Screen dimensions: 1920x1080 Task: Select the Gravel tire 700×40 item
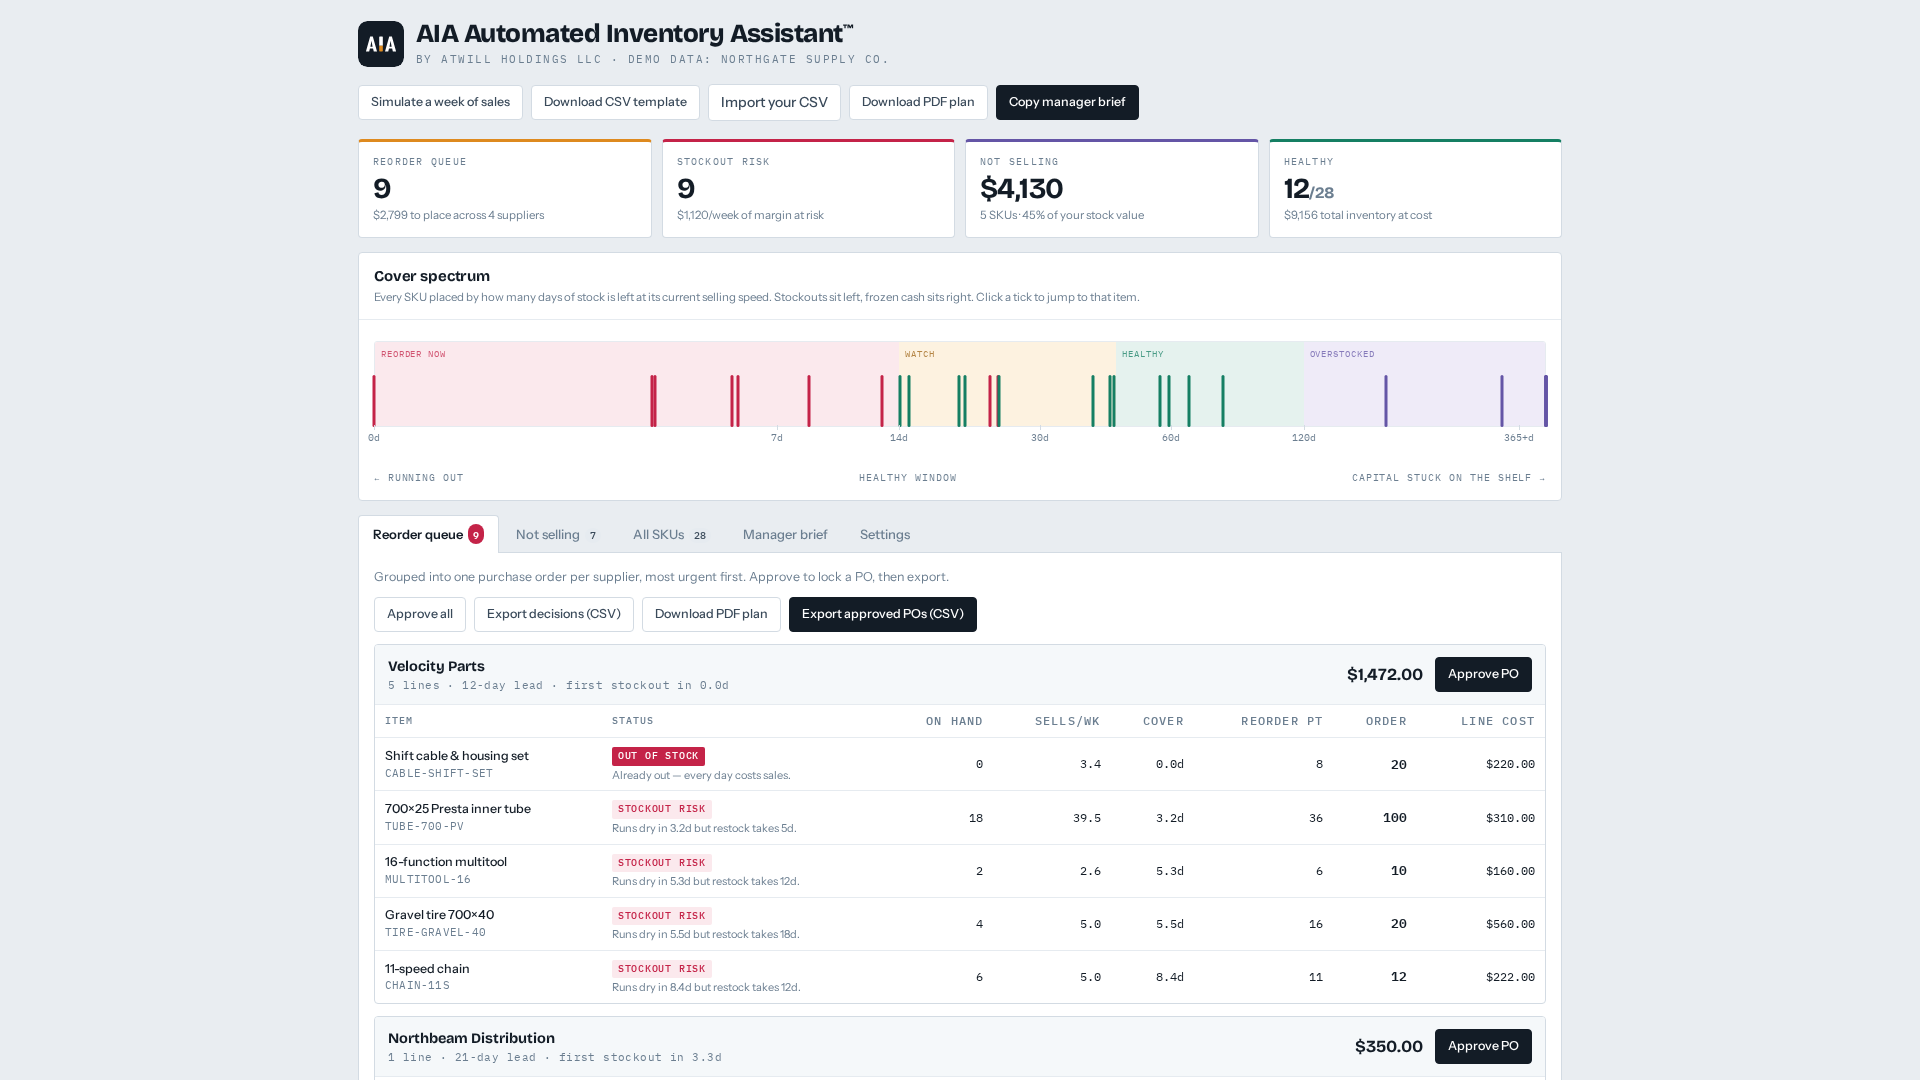point(439,915)
